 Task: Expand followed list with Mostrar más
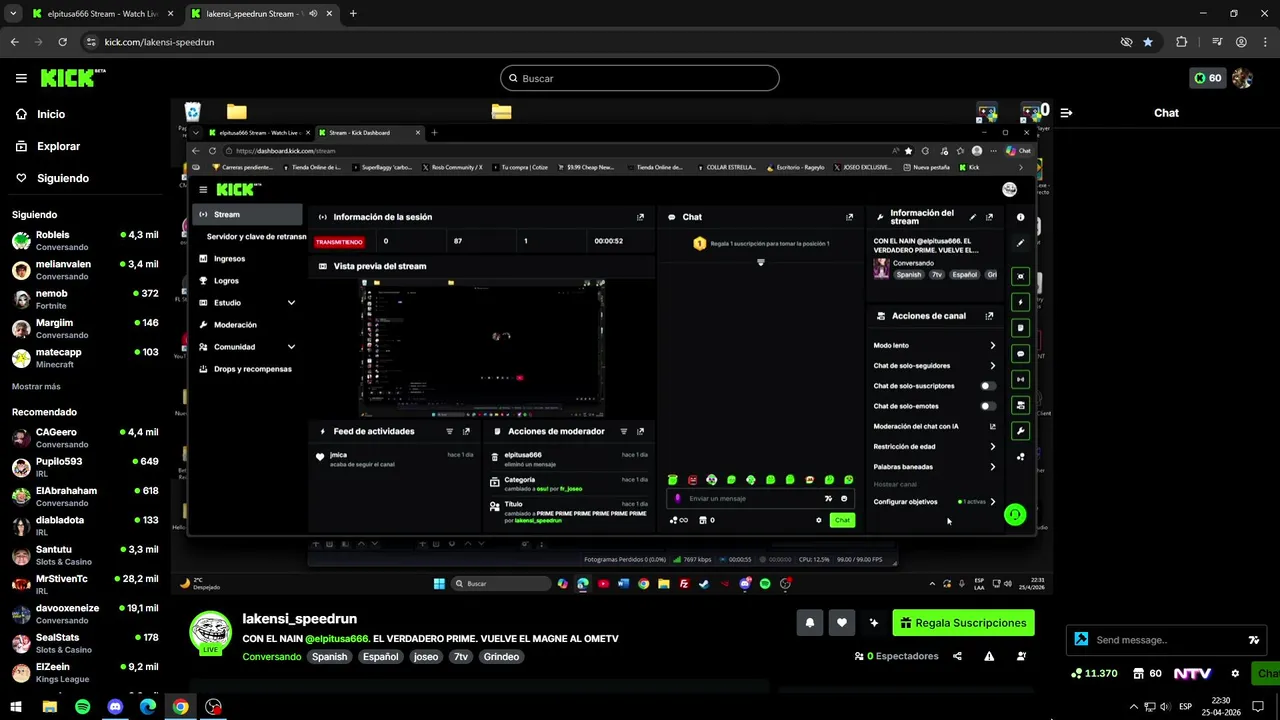coord(36,386)
